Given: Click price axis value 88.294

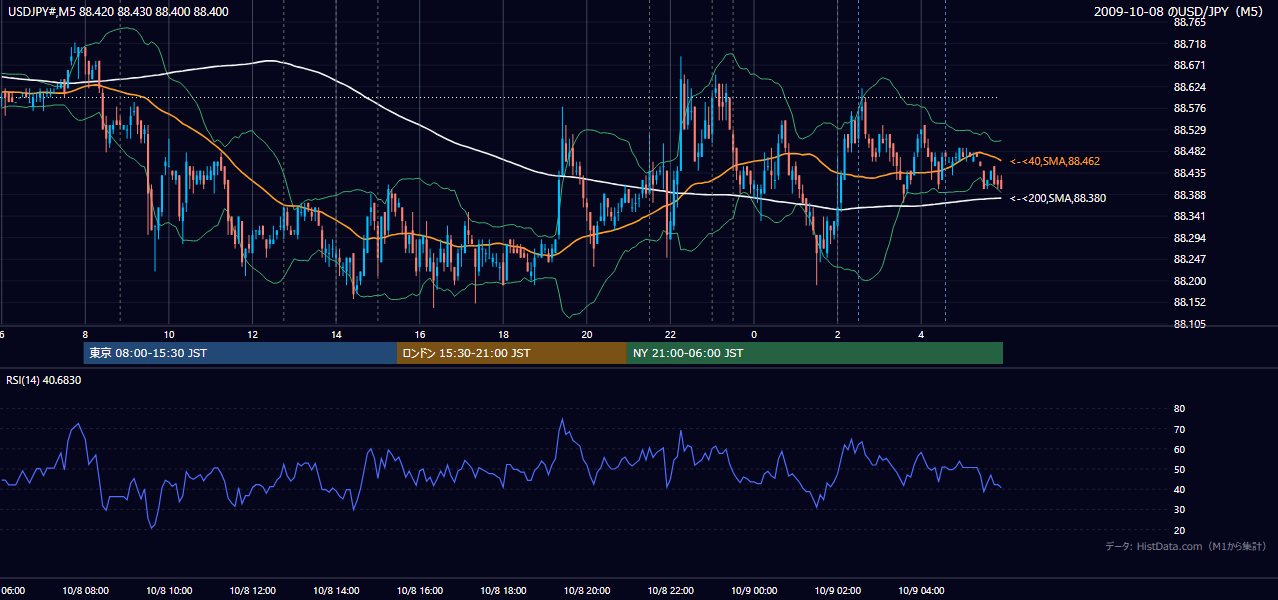Looking at the screenshot, I should (x=1189, y=238).
